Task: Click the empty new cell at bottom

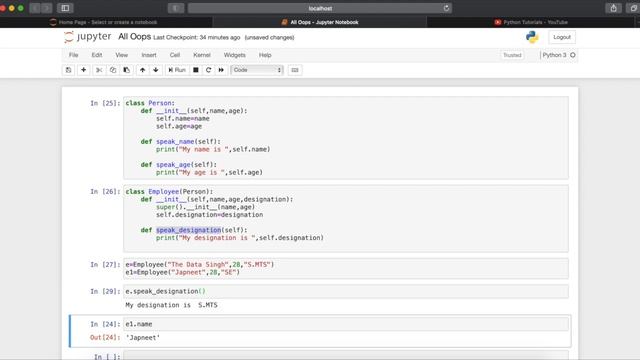Action: [x=346, y=356]
